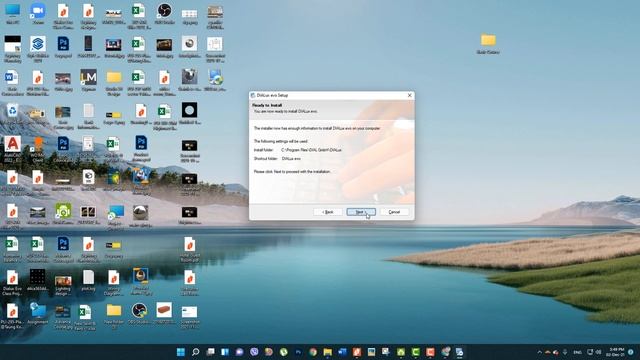Screen dimensions: 640x360
Task: Cancel the DIALux evo Setup
Action: [x=394, y=212]
